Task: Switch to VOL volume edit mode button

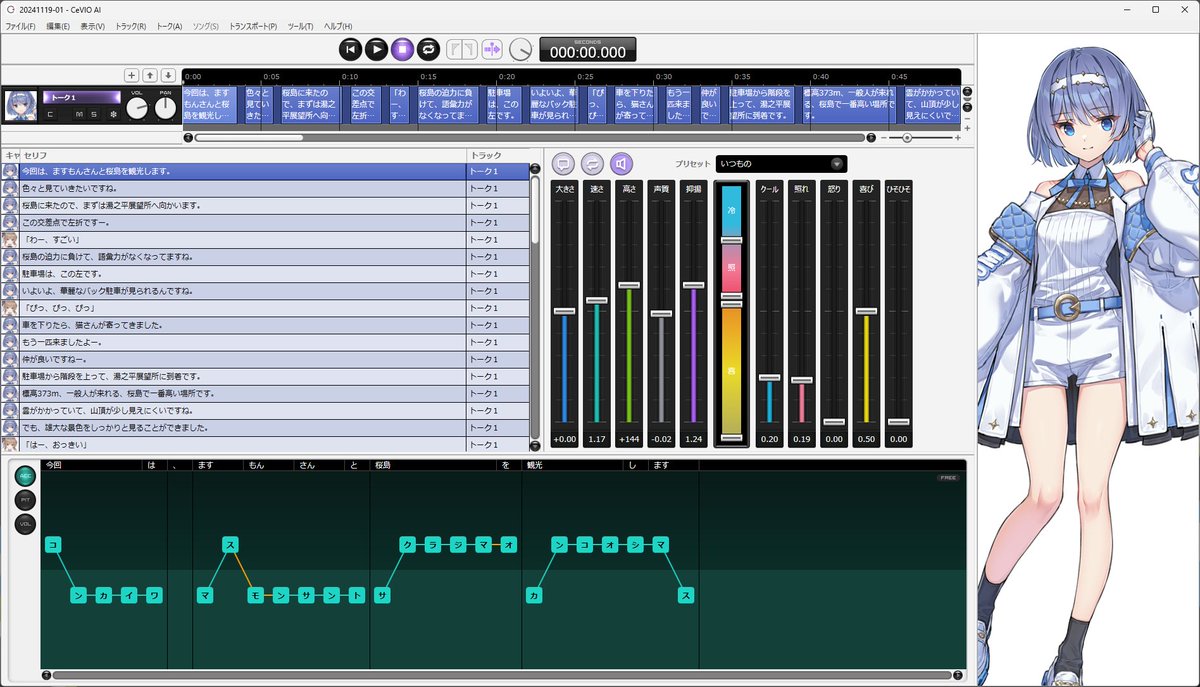Action: 25,523
